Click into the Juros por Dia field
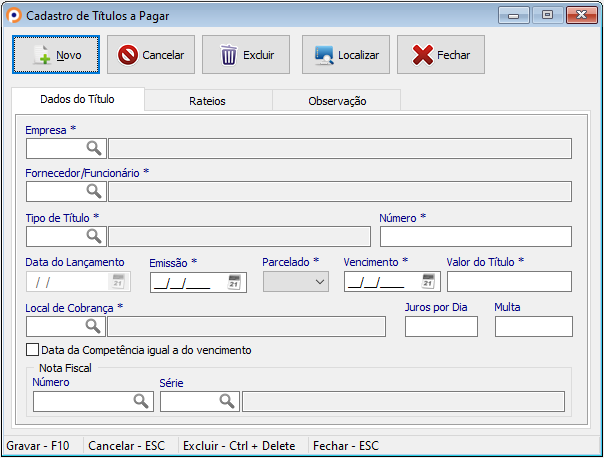The image size is (604, 458). point(441,327)
